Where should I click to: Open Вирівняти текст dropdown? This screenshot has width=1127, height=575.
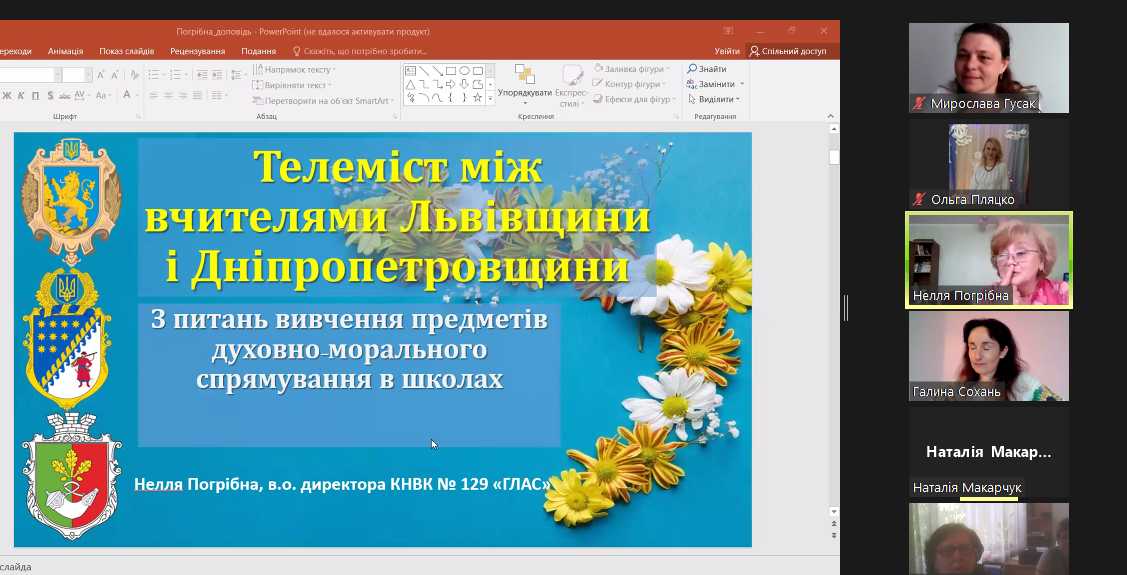pyautogui.click(x=292, y=85)
